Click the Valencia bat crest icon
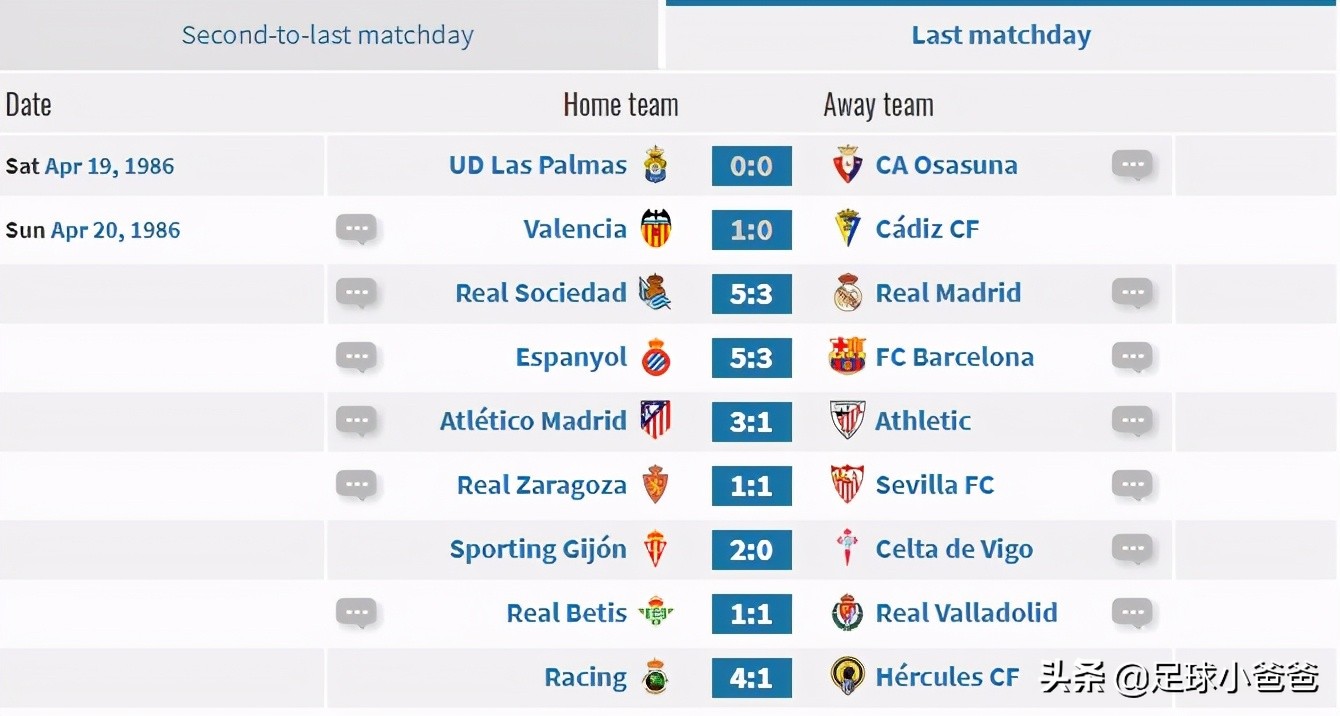This screenshot has width=1340, height=716. [x=656, y=229]
